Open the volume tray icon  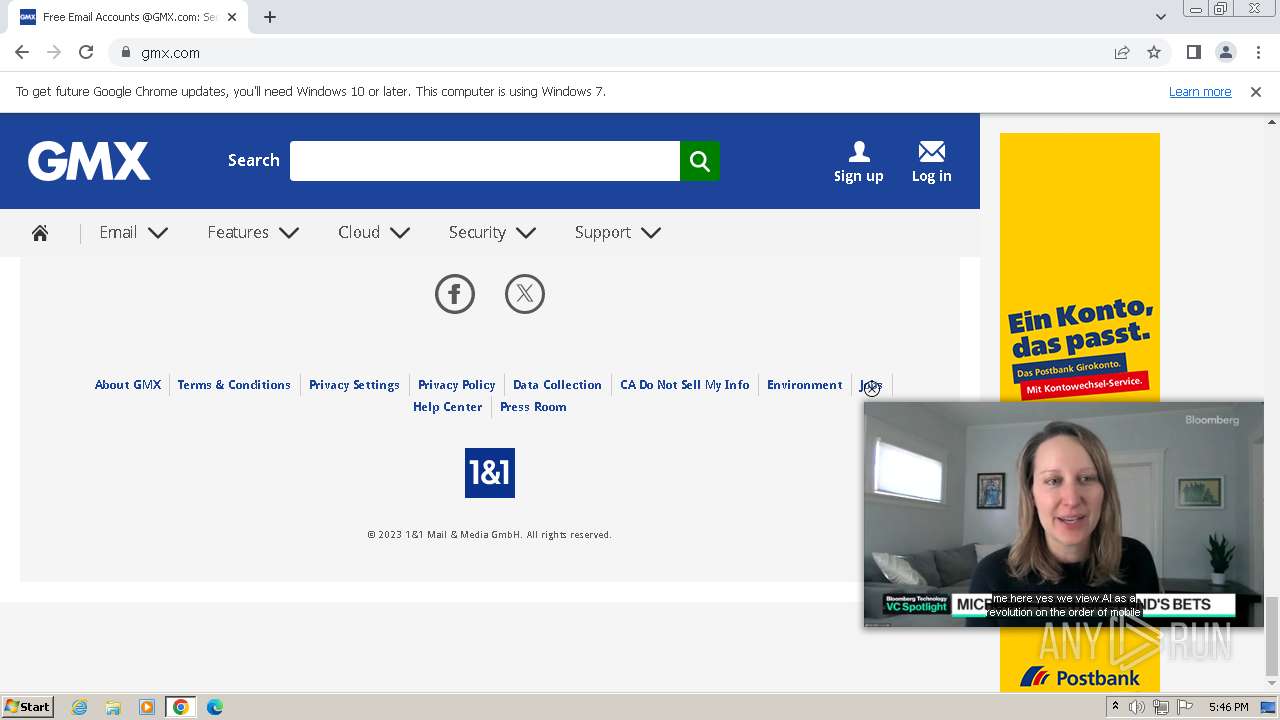(x=1137, y=707)
